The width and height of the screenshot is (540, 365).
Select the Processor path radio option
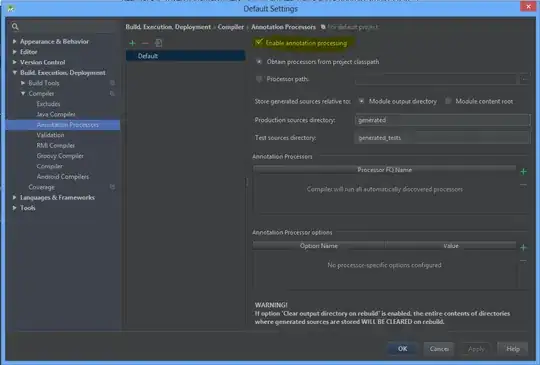(259, 79)
